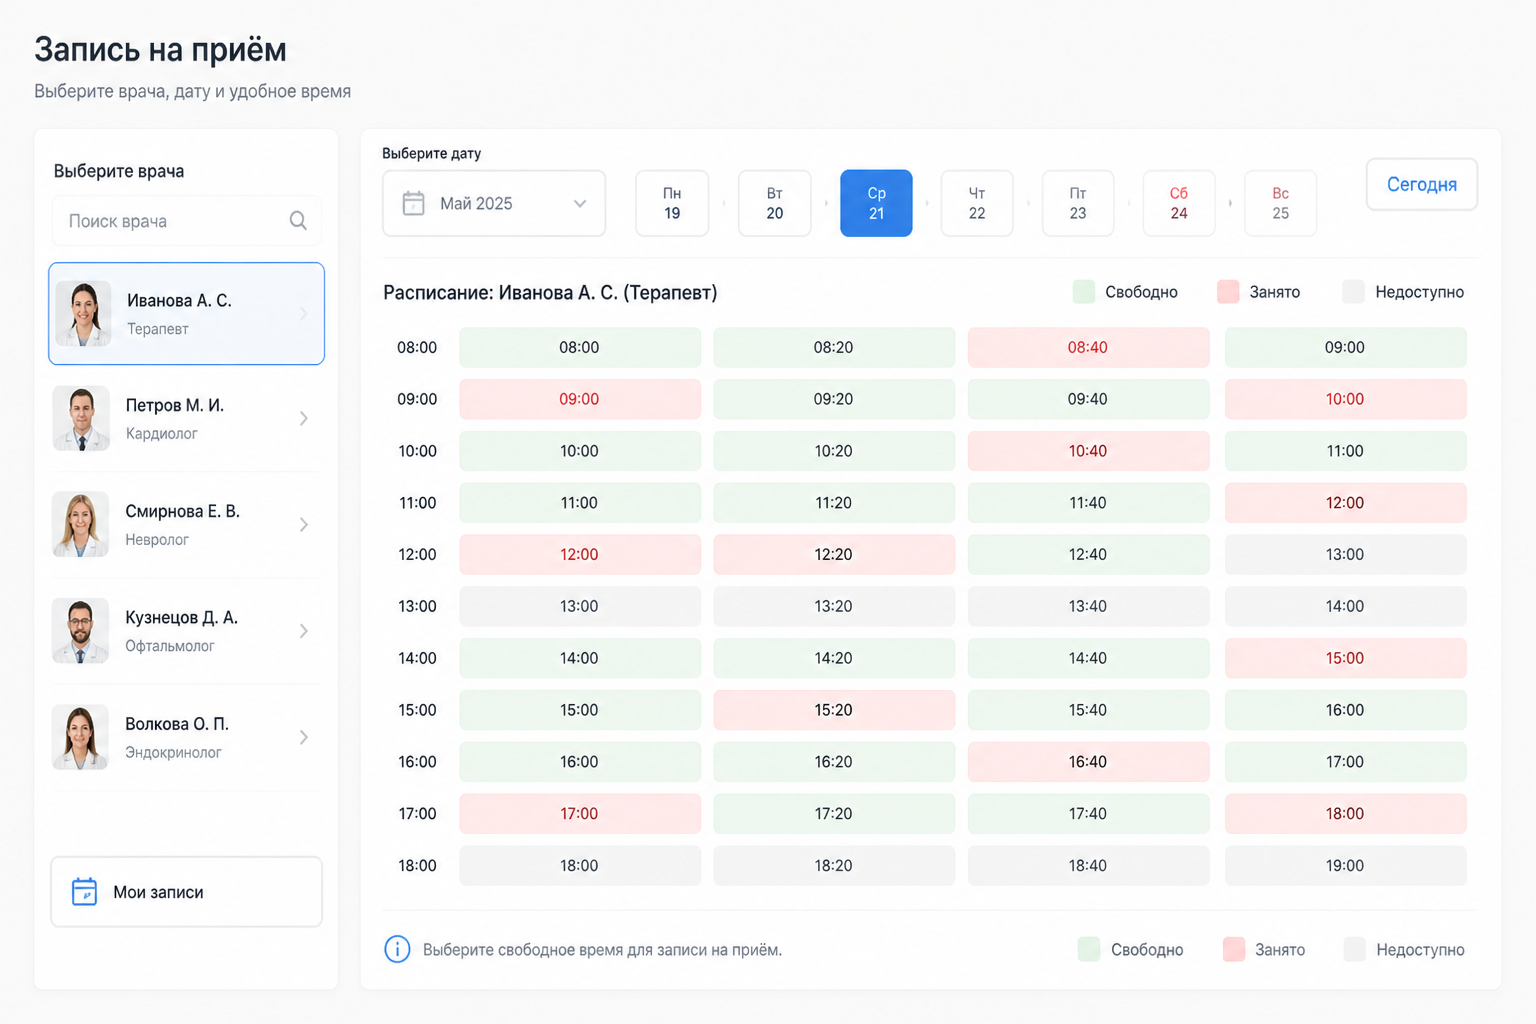This screenshot has width=1536, height=1024.
Task: Open the Май 2025 month dropdown
Action: pos(494,203)
